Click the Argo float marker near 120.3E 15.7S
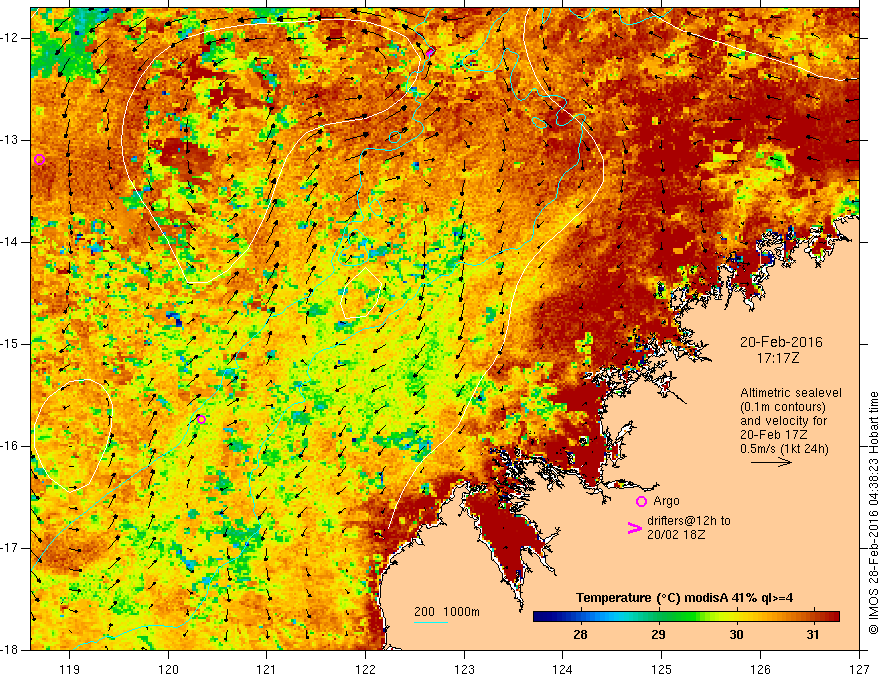 [201, 419]
